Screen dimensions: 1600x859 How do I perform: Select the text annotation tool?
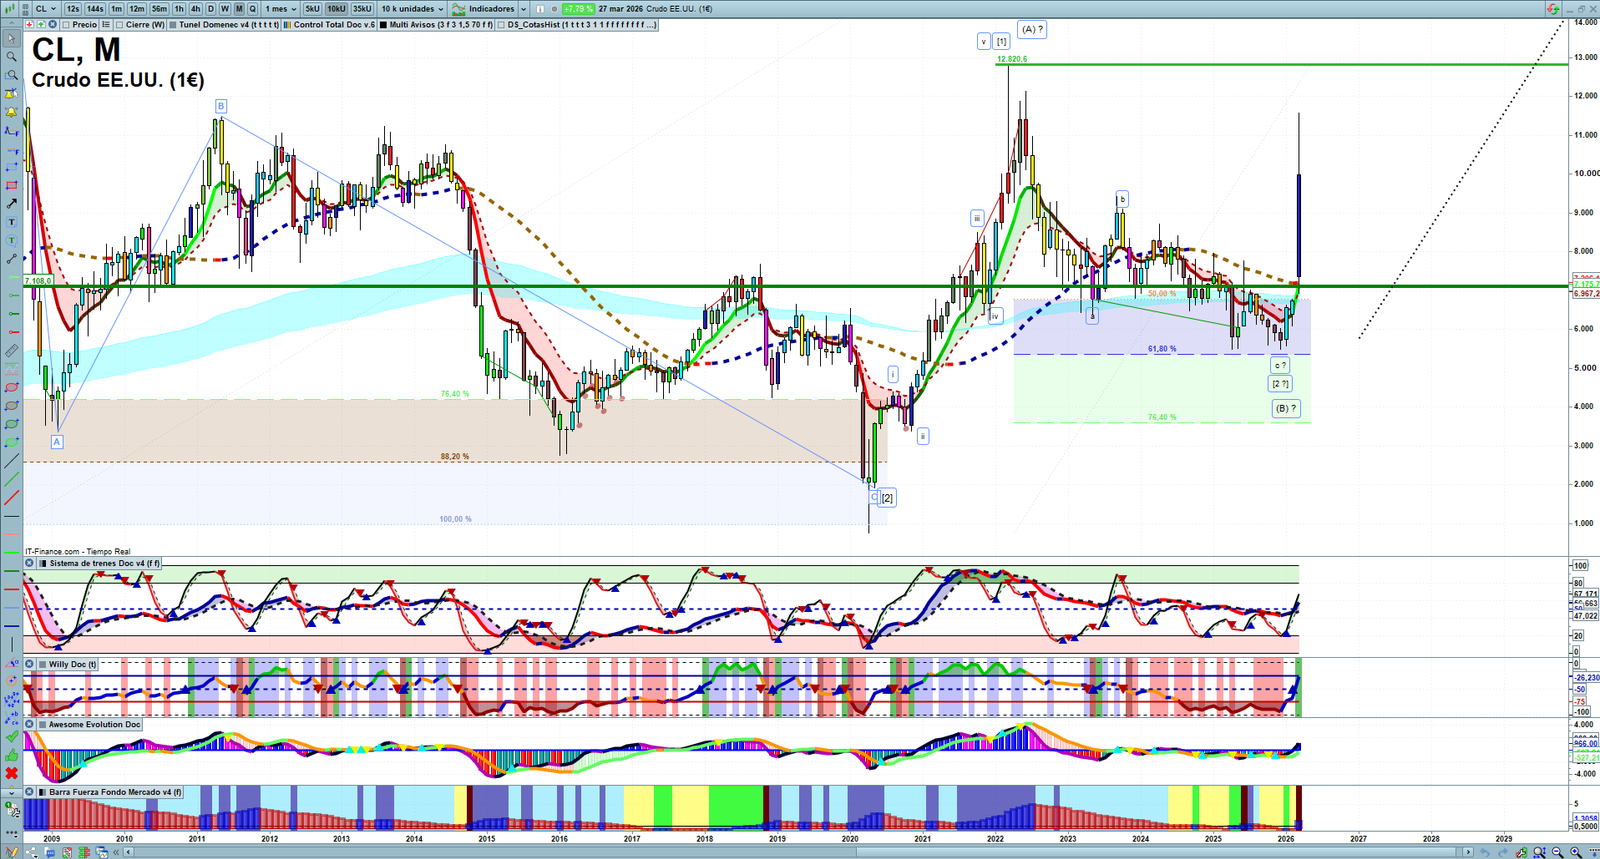(11, 222)
